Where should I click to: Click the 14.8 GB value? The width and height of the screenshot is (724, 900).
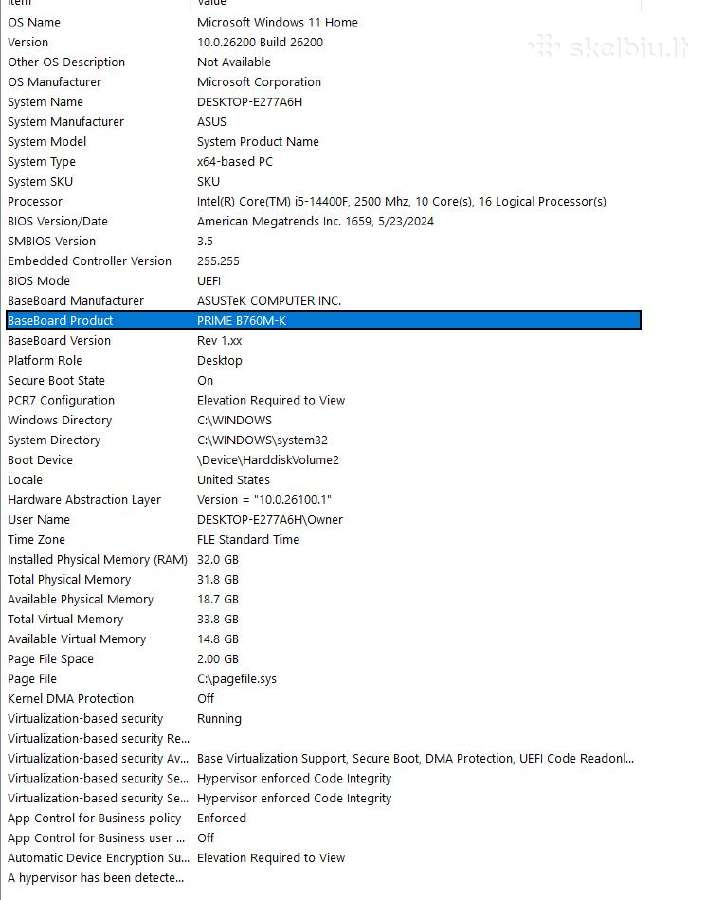pos(218,639)
